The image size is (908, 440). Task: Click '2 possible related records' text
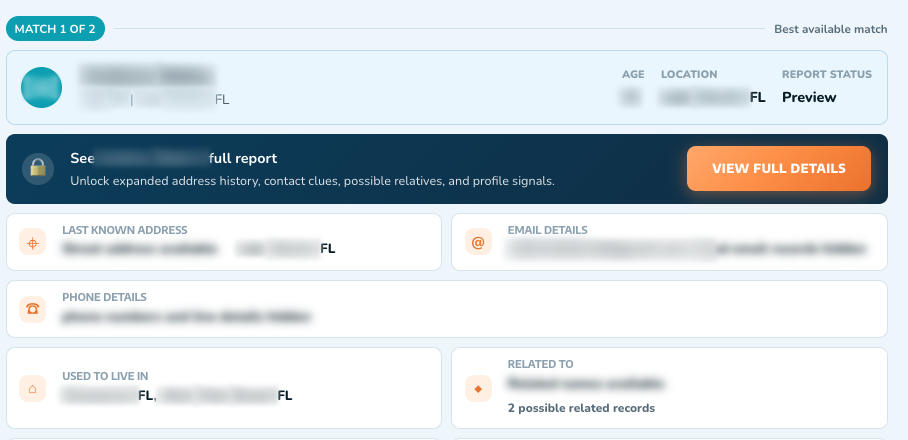click(581, 408)
